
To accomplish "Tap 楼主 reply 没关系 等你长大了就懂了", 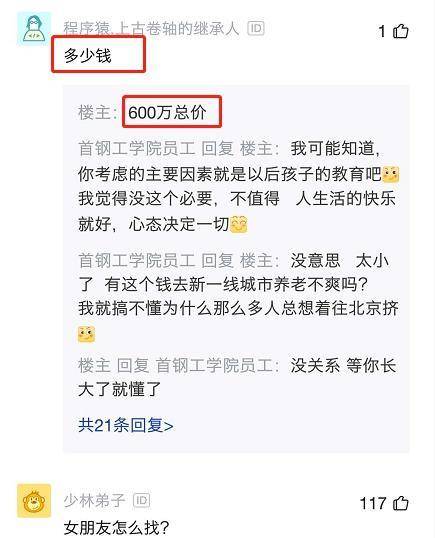I will tap(237, 377).
